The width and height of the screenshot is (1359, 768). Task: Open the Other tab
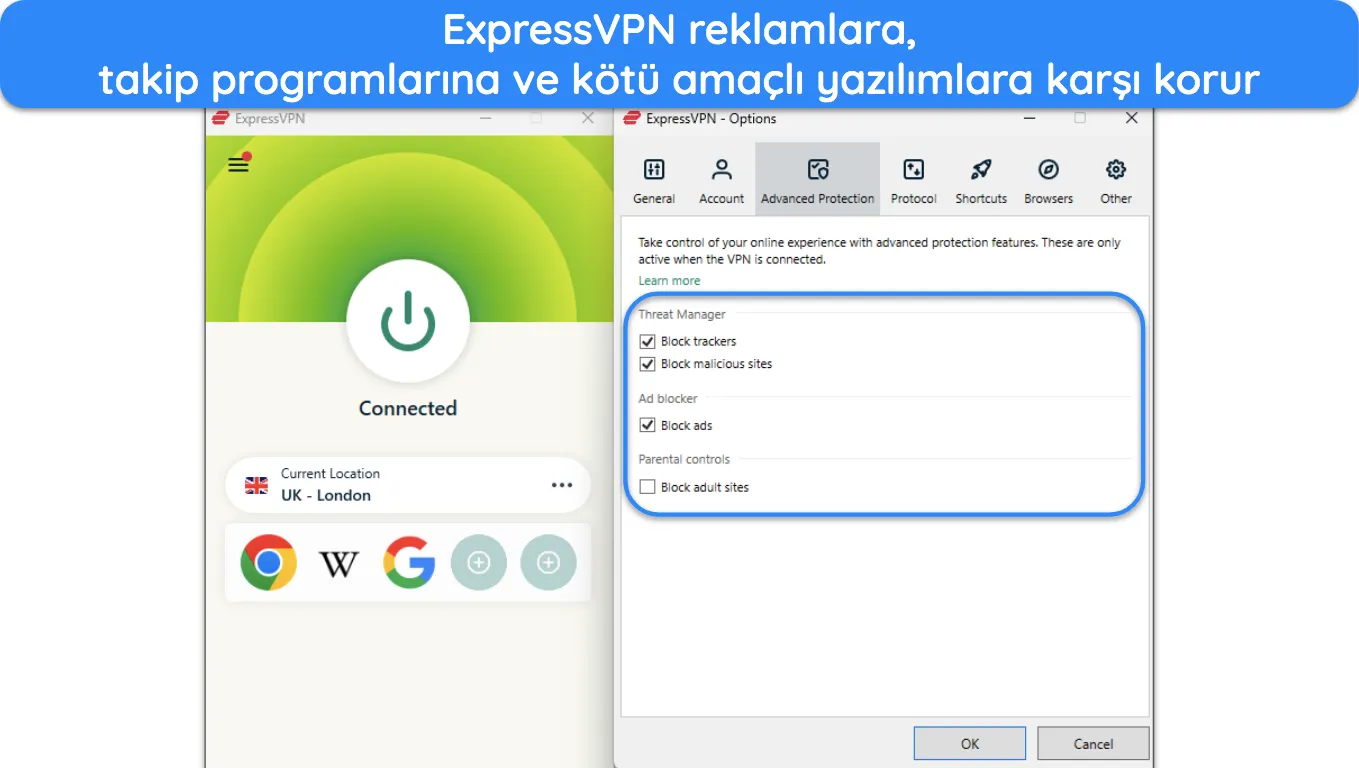coord(1116,181)
